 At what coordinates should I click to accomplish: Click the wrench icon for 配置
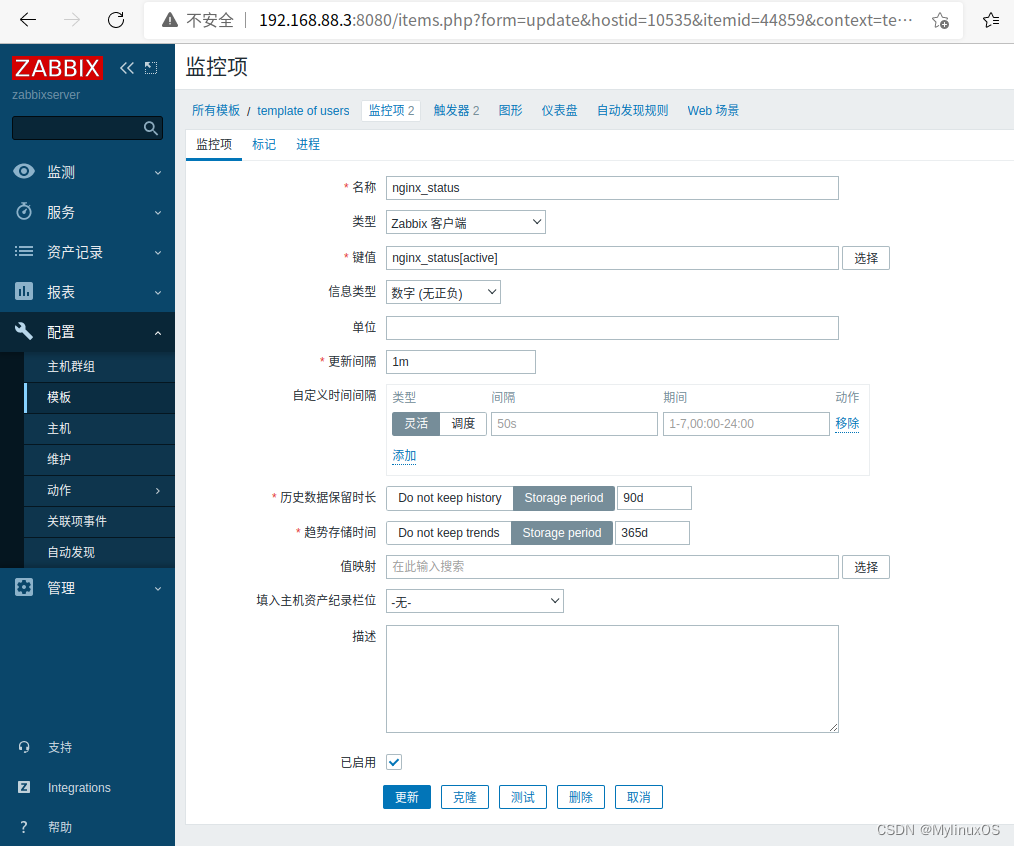pyautogui.click(x=24, y=332)
